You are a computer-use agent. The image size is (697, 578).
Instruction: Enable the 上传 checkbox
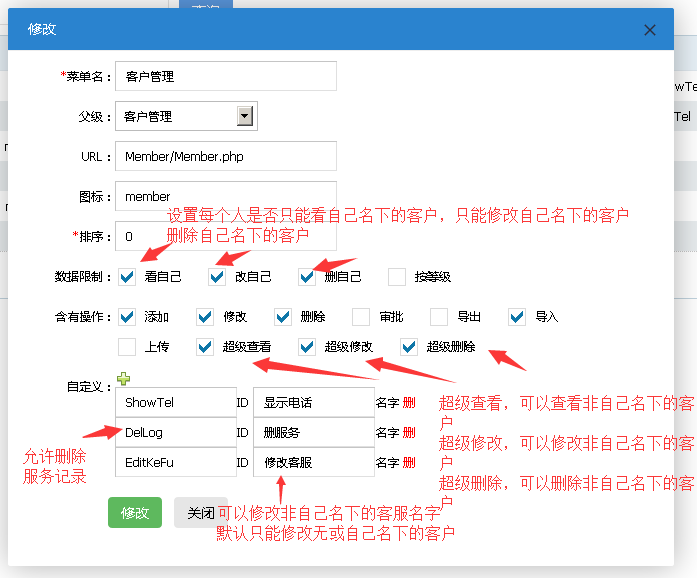click(127, 347)
